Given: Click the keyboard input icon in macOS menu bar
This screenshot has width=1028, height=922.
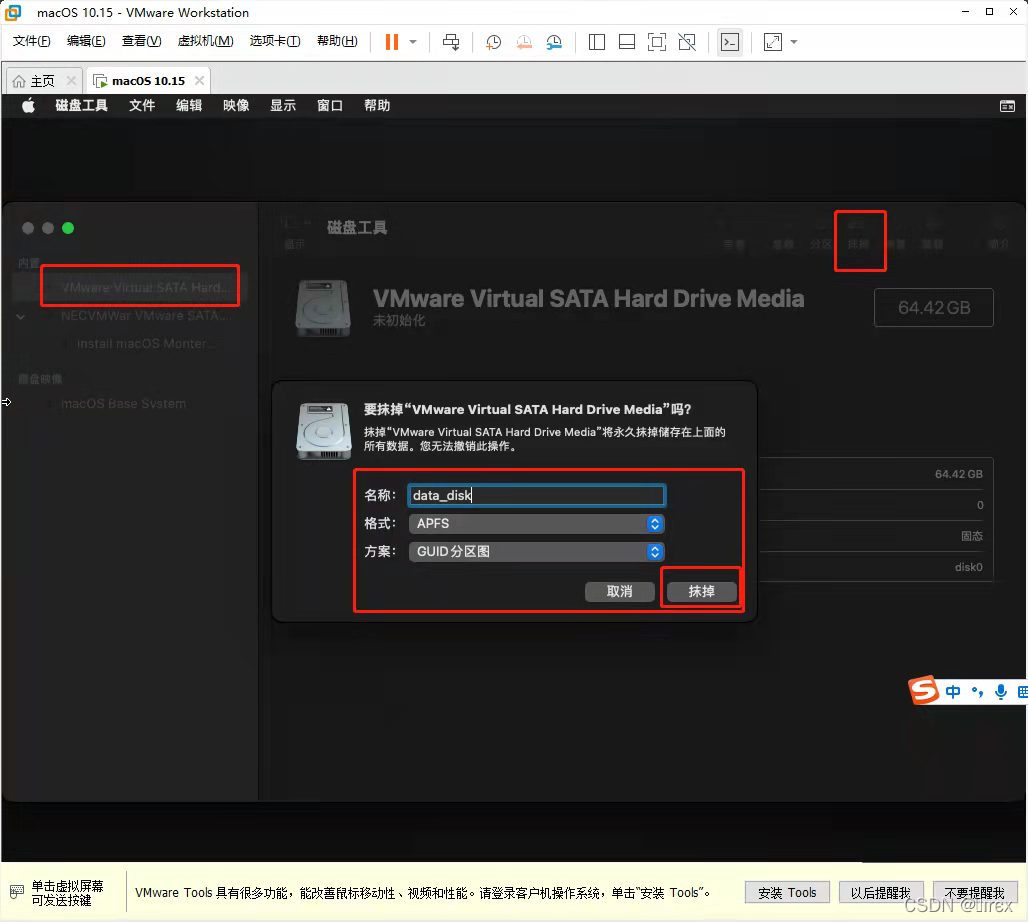Looking at the screenshot, I should (x=1007, y=106).
